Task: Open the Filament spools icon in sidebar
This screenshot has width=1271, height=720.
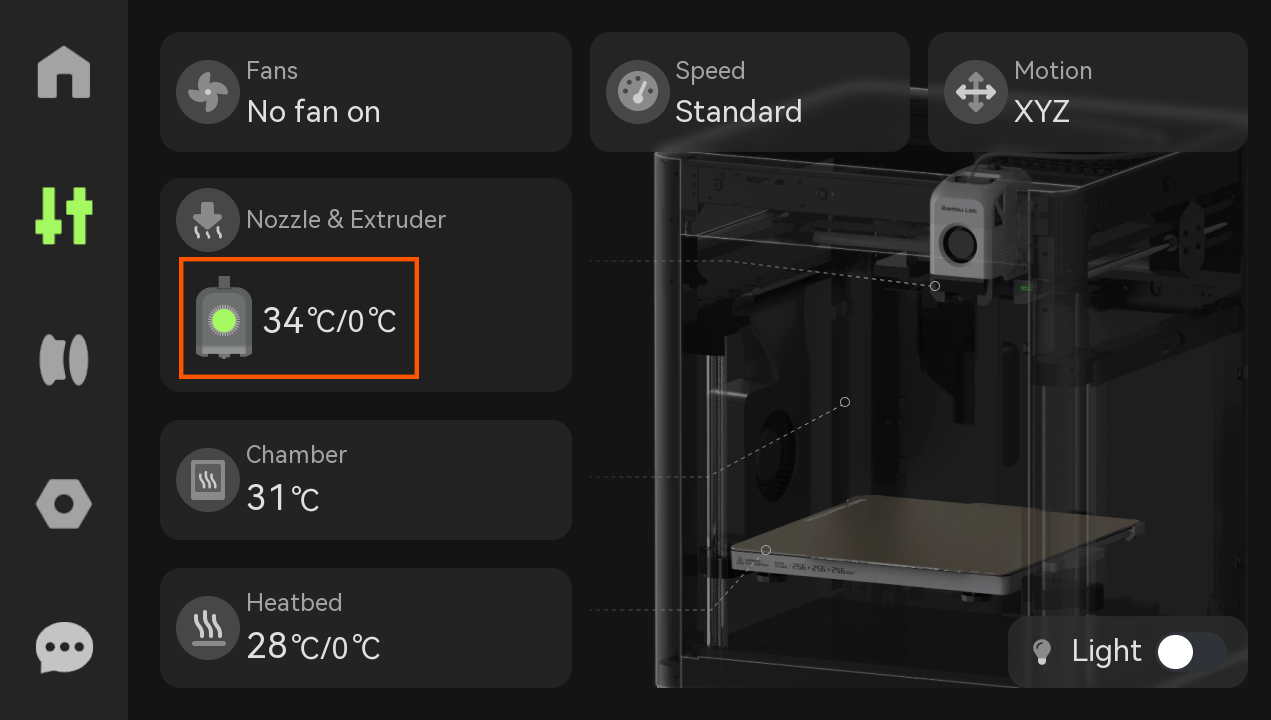Action: pyautogui.click(x=64, y=360)
